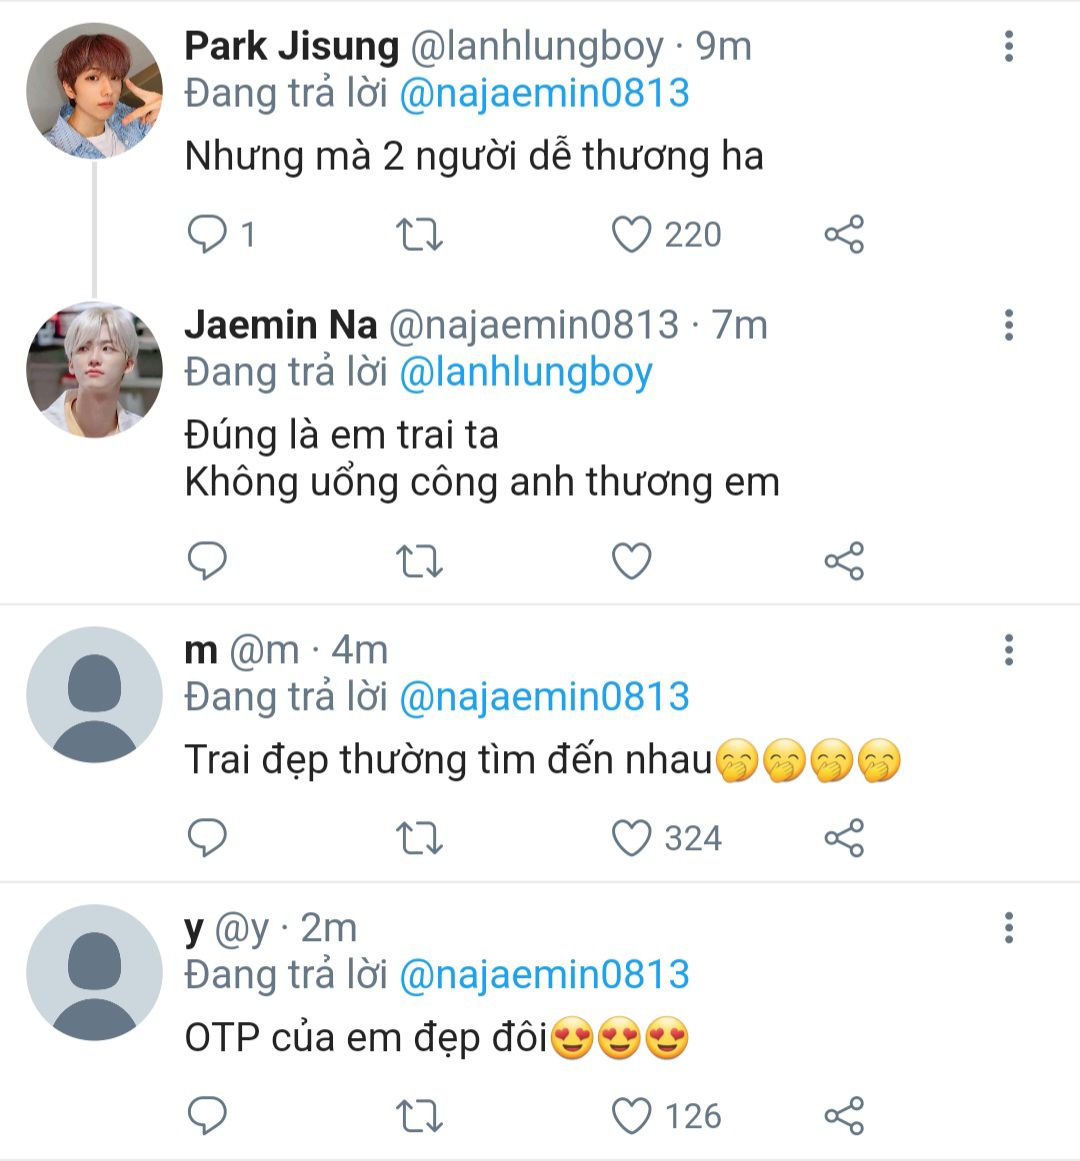The image size is (1080, 1161).
Task: View Park Jisung's profile picture
Action: pos(94,92)
